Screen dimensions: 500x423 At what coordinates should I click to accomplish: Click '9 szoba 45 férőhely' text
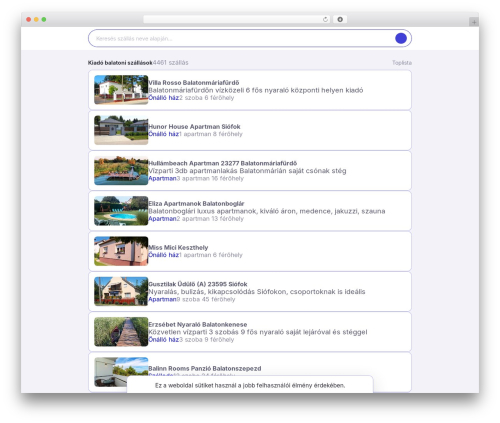[206, 299]
